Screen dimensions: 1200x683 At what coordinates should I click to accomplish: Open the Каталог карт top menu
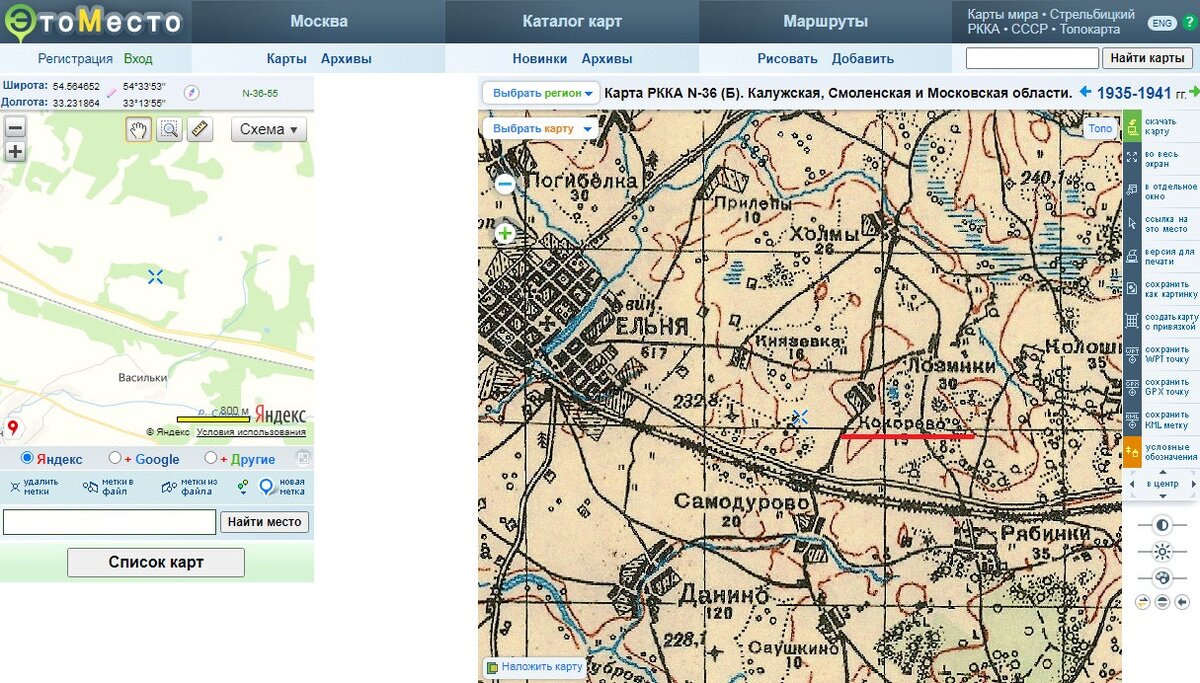tap(572, 21)
